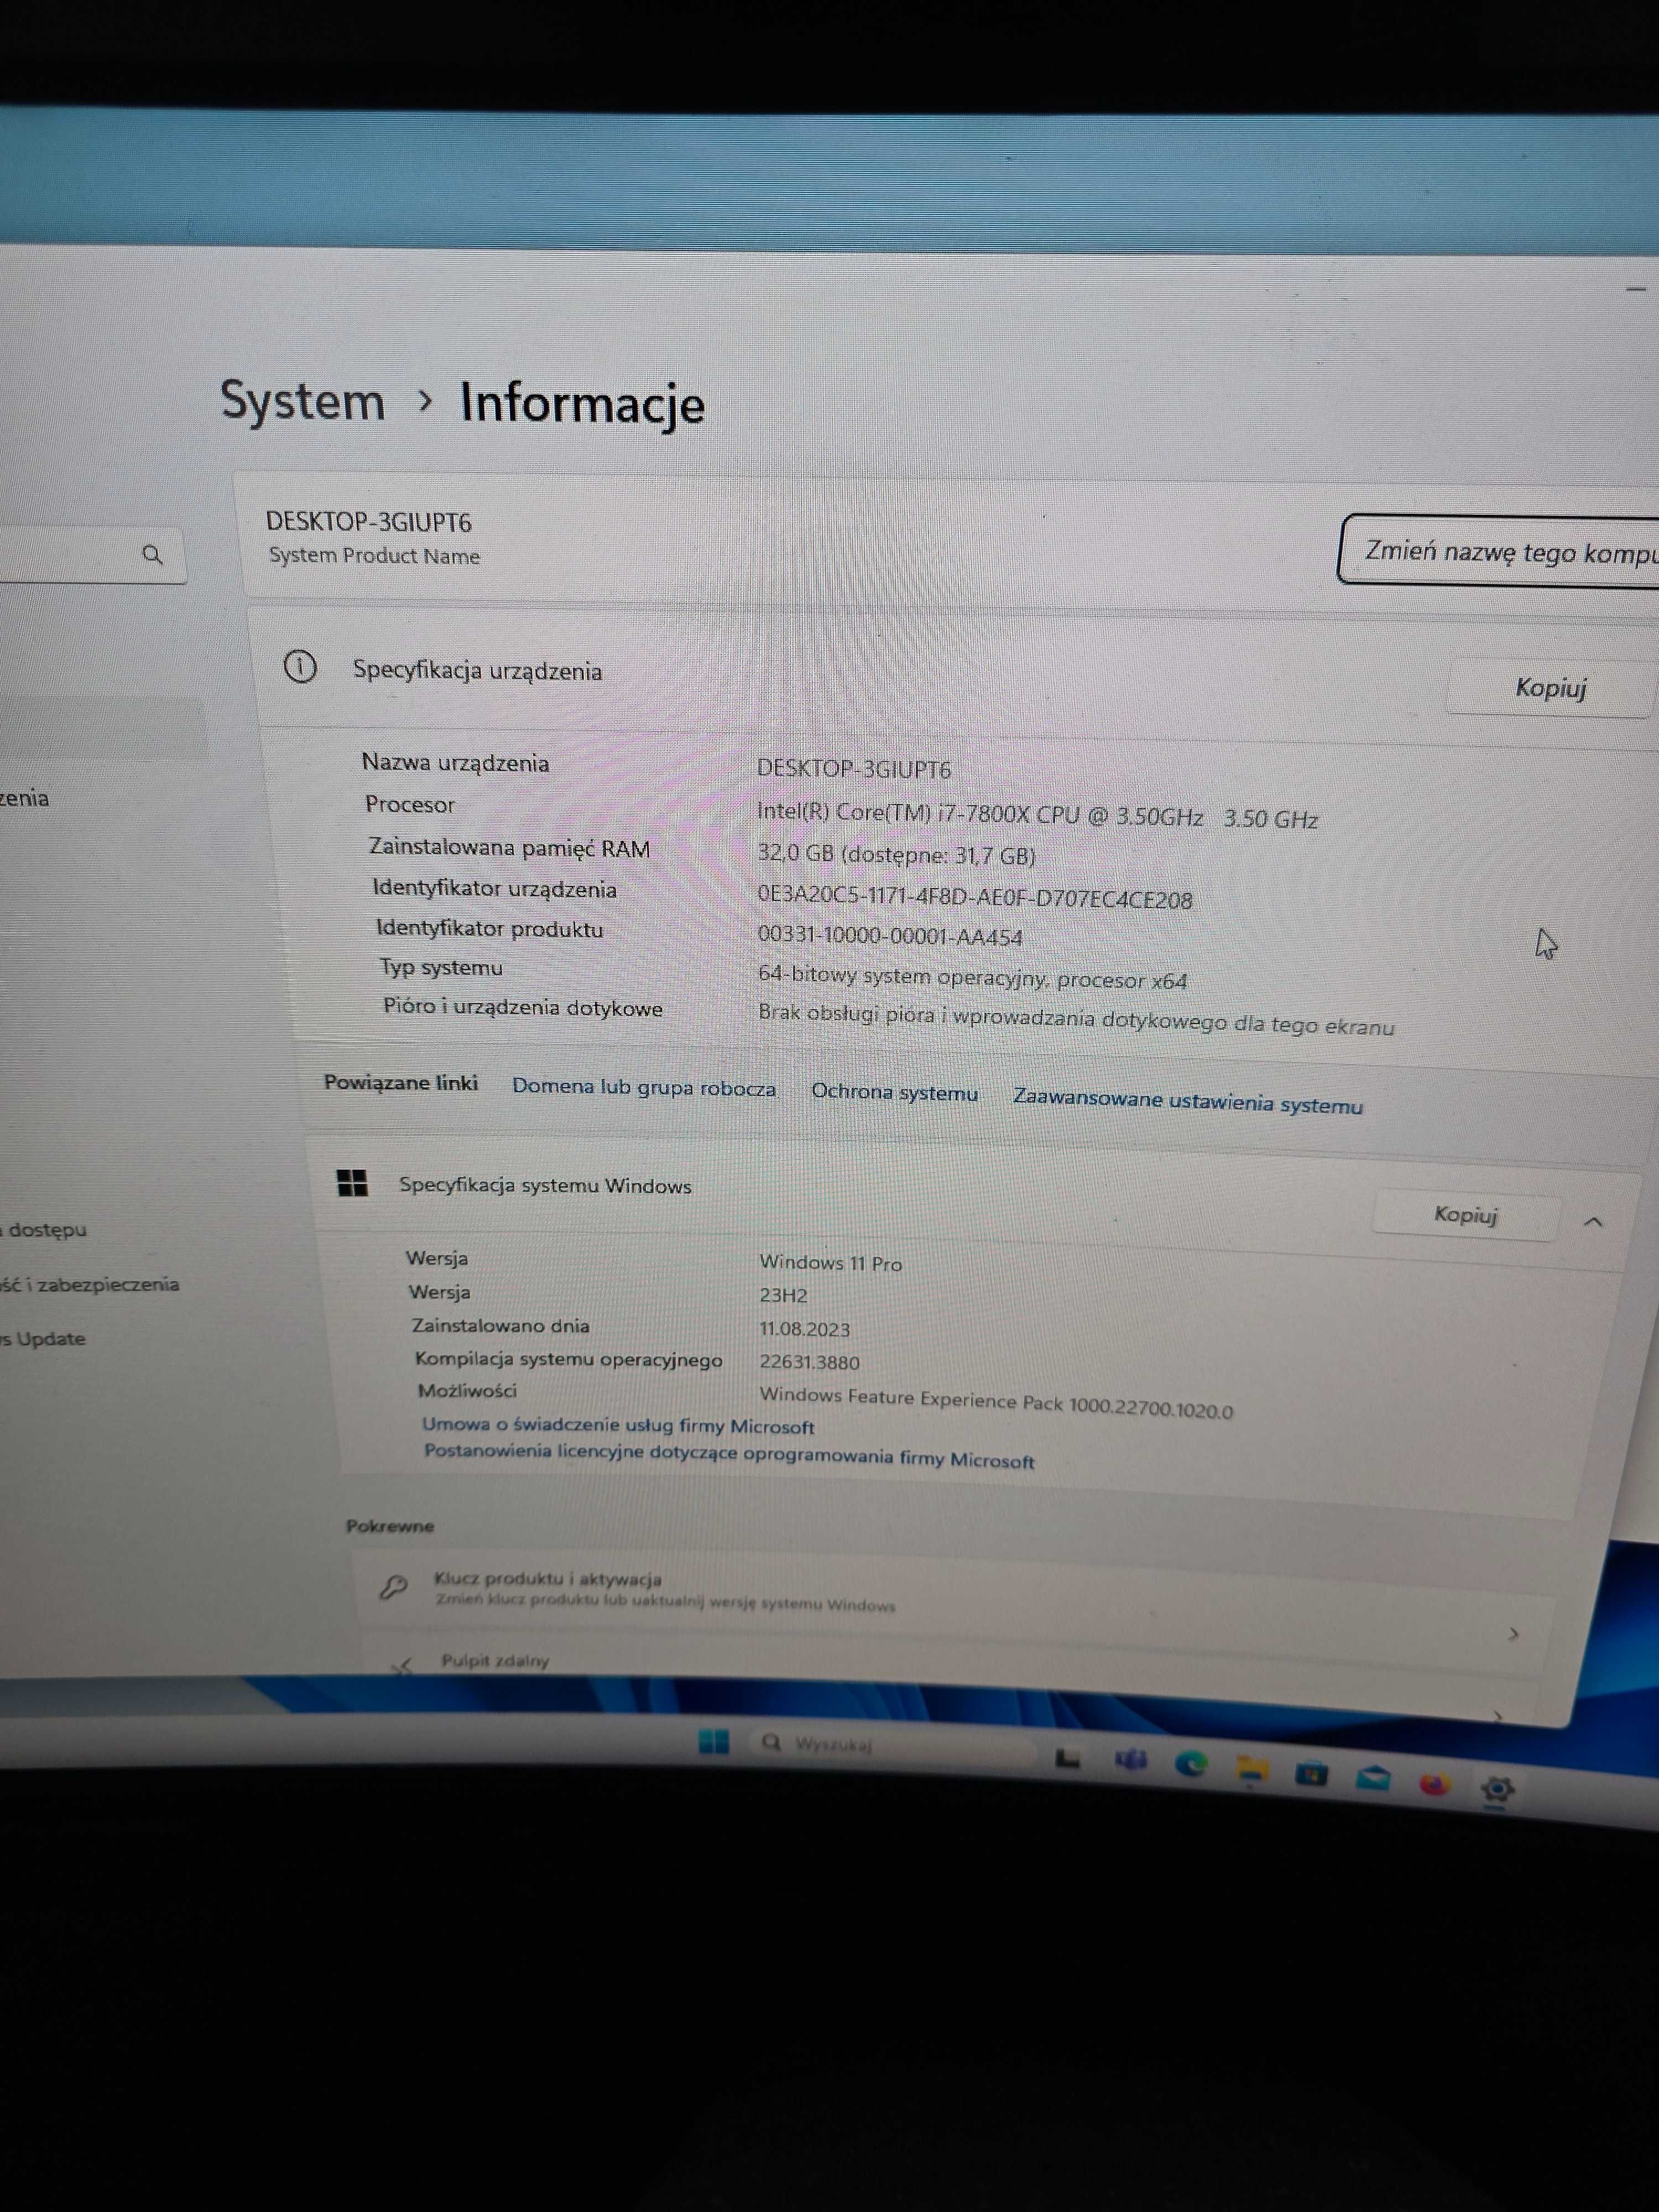Open Task View from the taskbar
Screen dimensions: 1659x2212
pos(1068,1758)
